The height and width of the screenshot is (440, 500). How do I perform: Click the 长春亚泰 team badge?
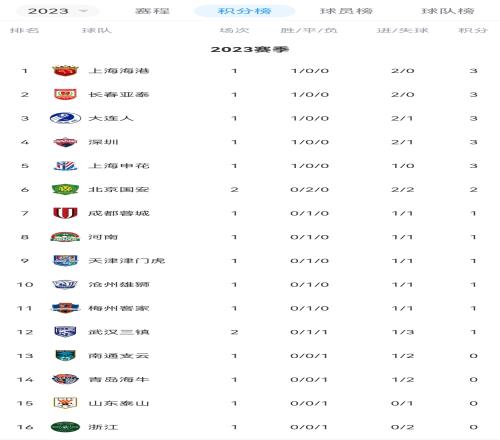[x=65, y=94]
